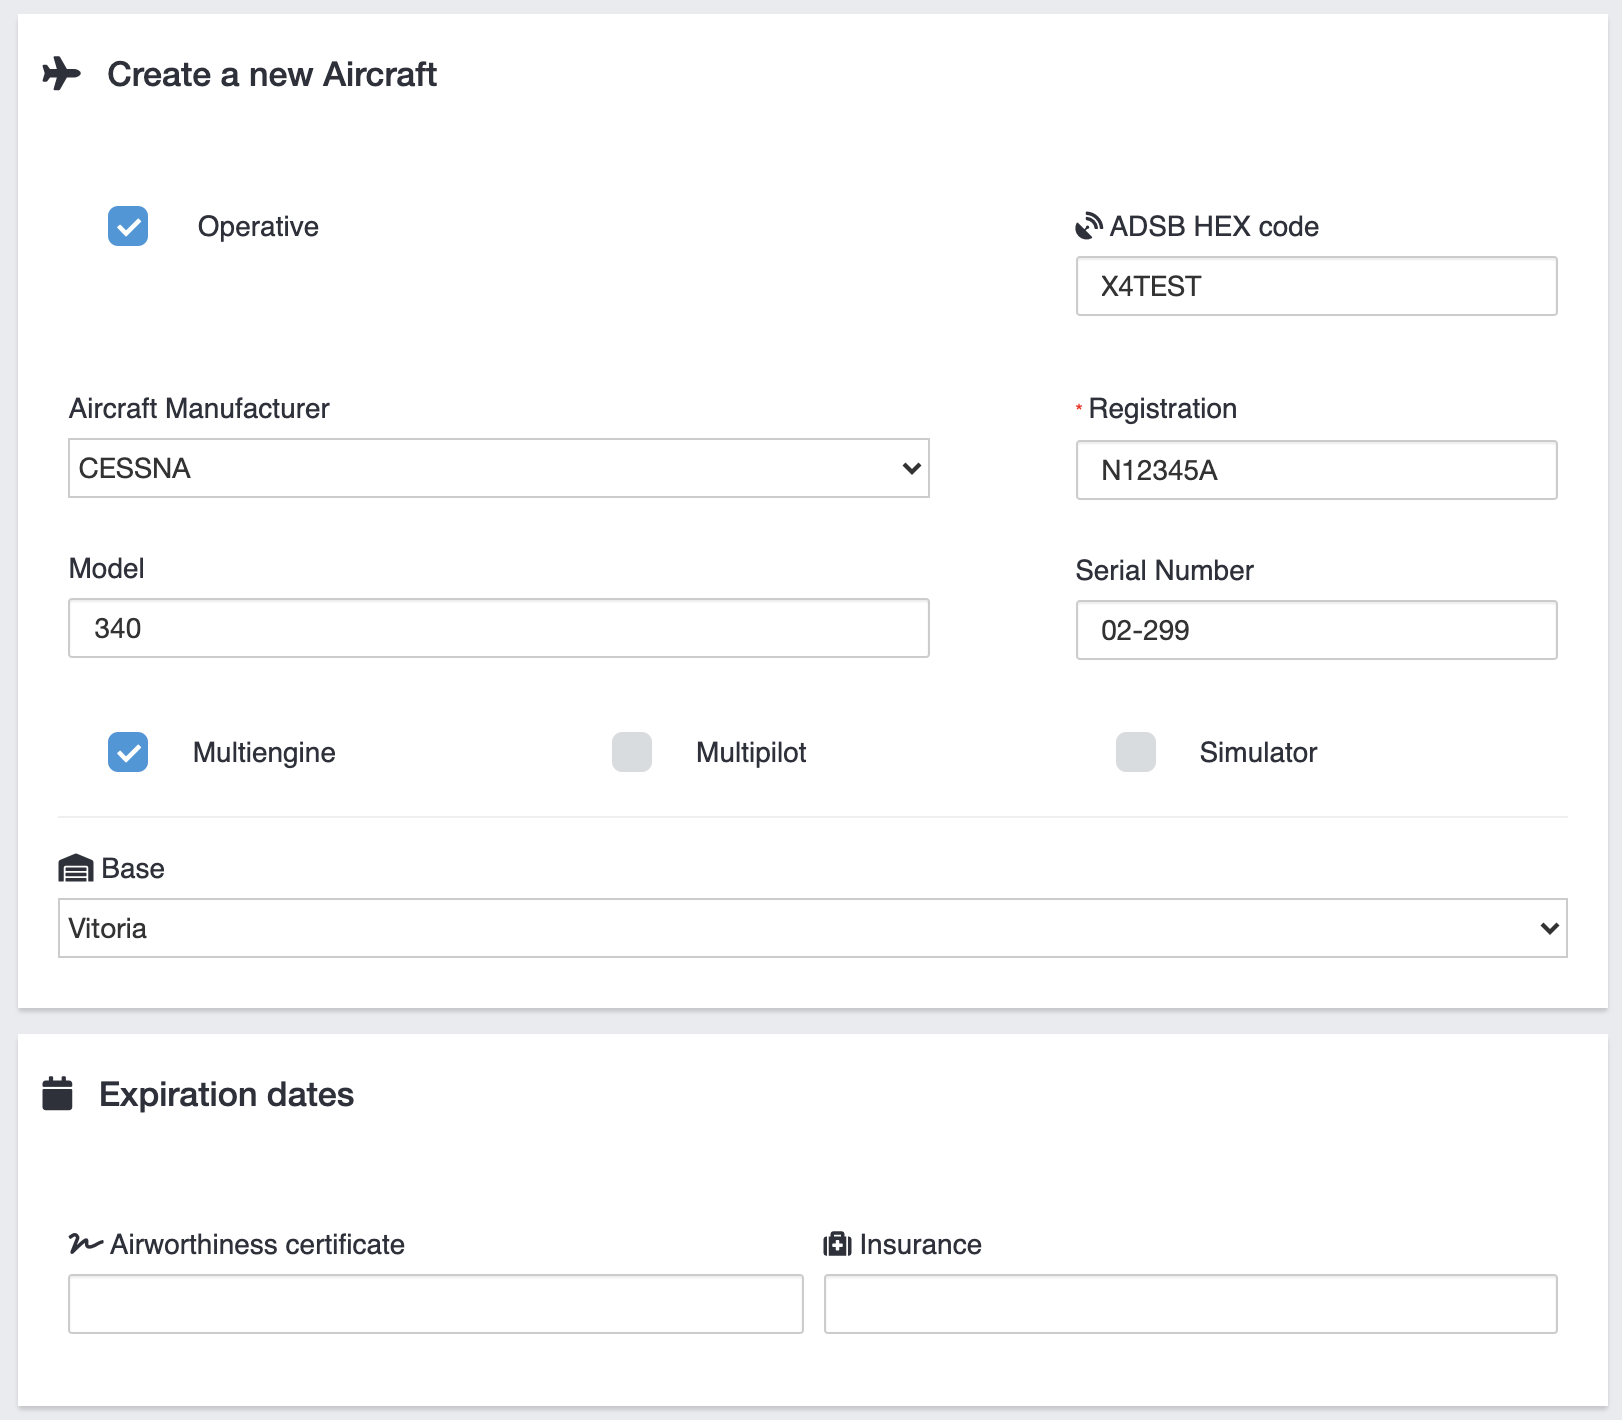The image size is (1622, 1420).
Task: Click the Operative label text
Action: [258, 227]
